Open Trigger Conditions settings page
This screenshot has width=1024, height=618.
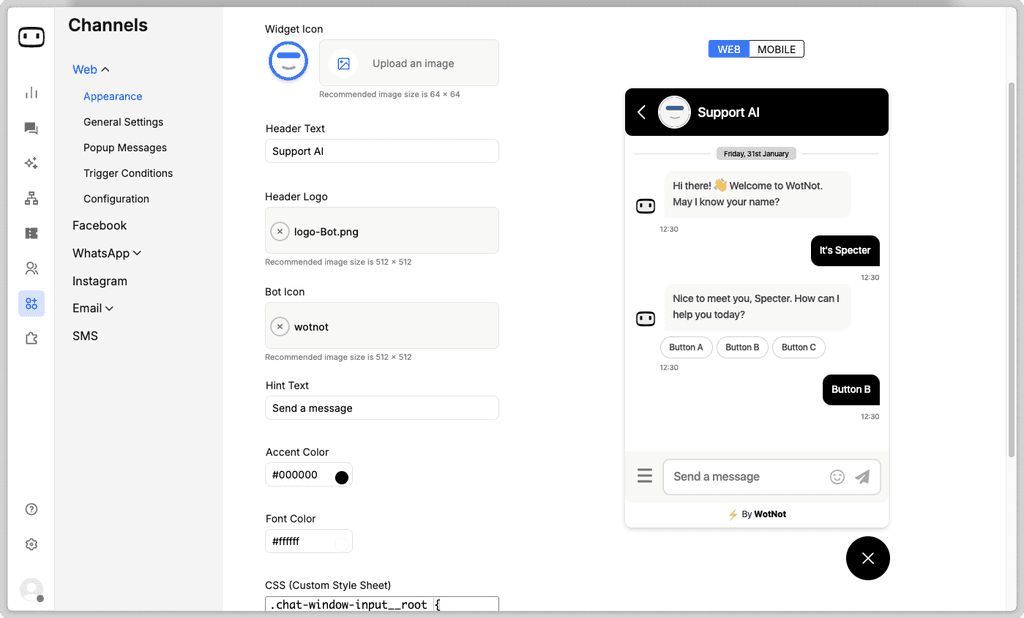pos(128,173)
